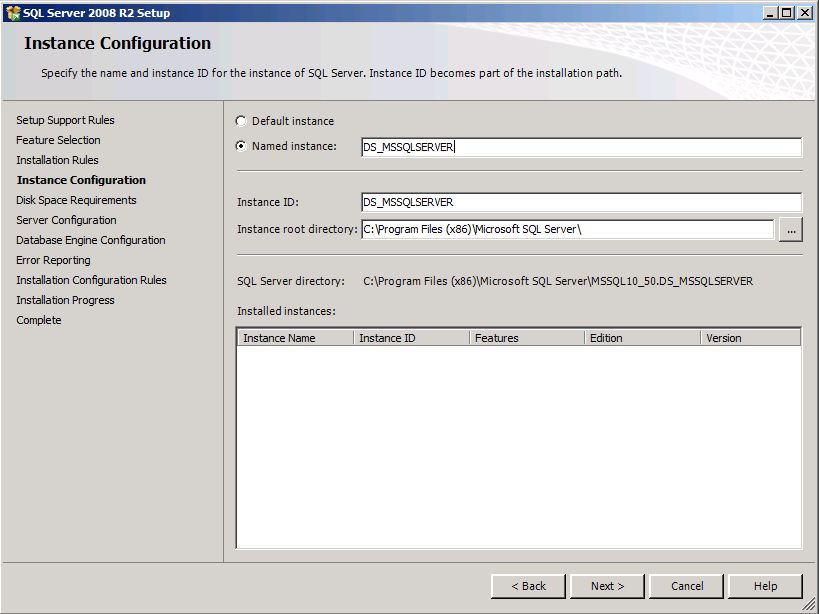Open the Error Reporting step
This screenshot has width=819, height=614.
51,259
